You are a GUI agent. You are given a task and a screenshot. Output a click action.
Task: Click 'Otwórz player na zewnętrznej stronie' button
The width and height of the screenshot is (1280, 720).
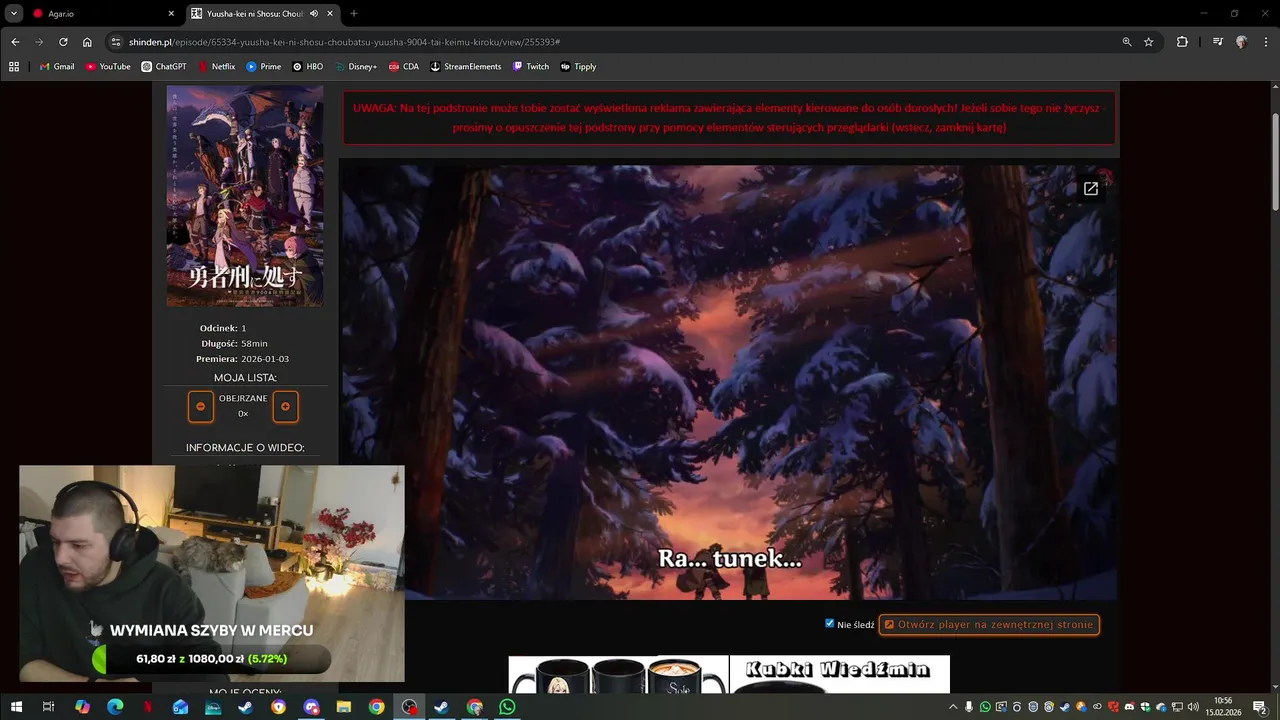pos(989,624)
